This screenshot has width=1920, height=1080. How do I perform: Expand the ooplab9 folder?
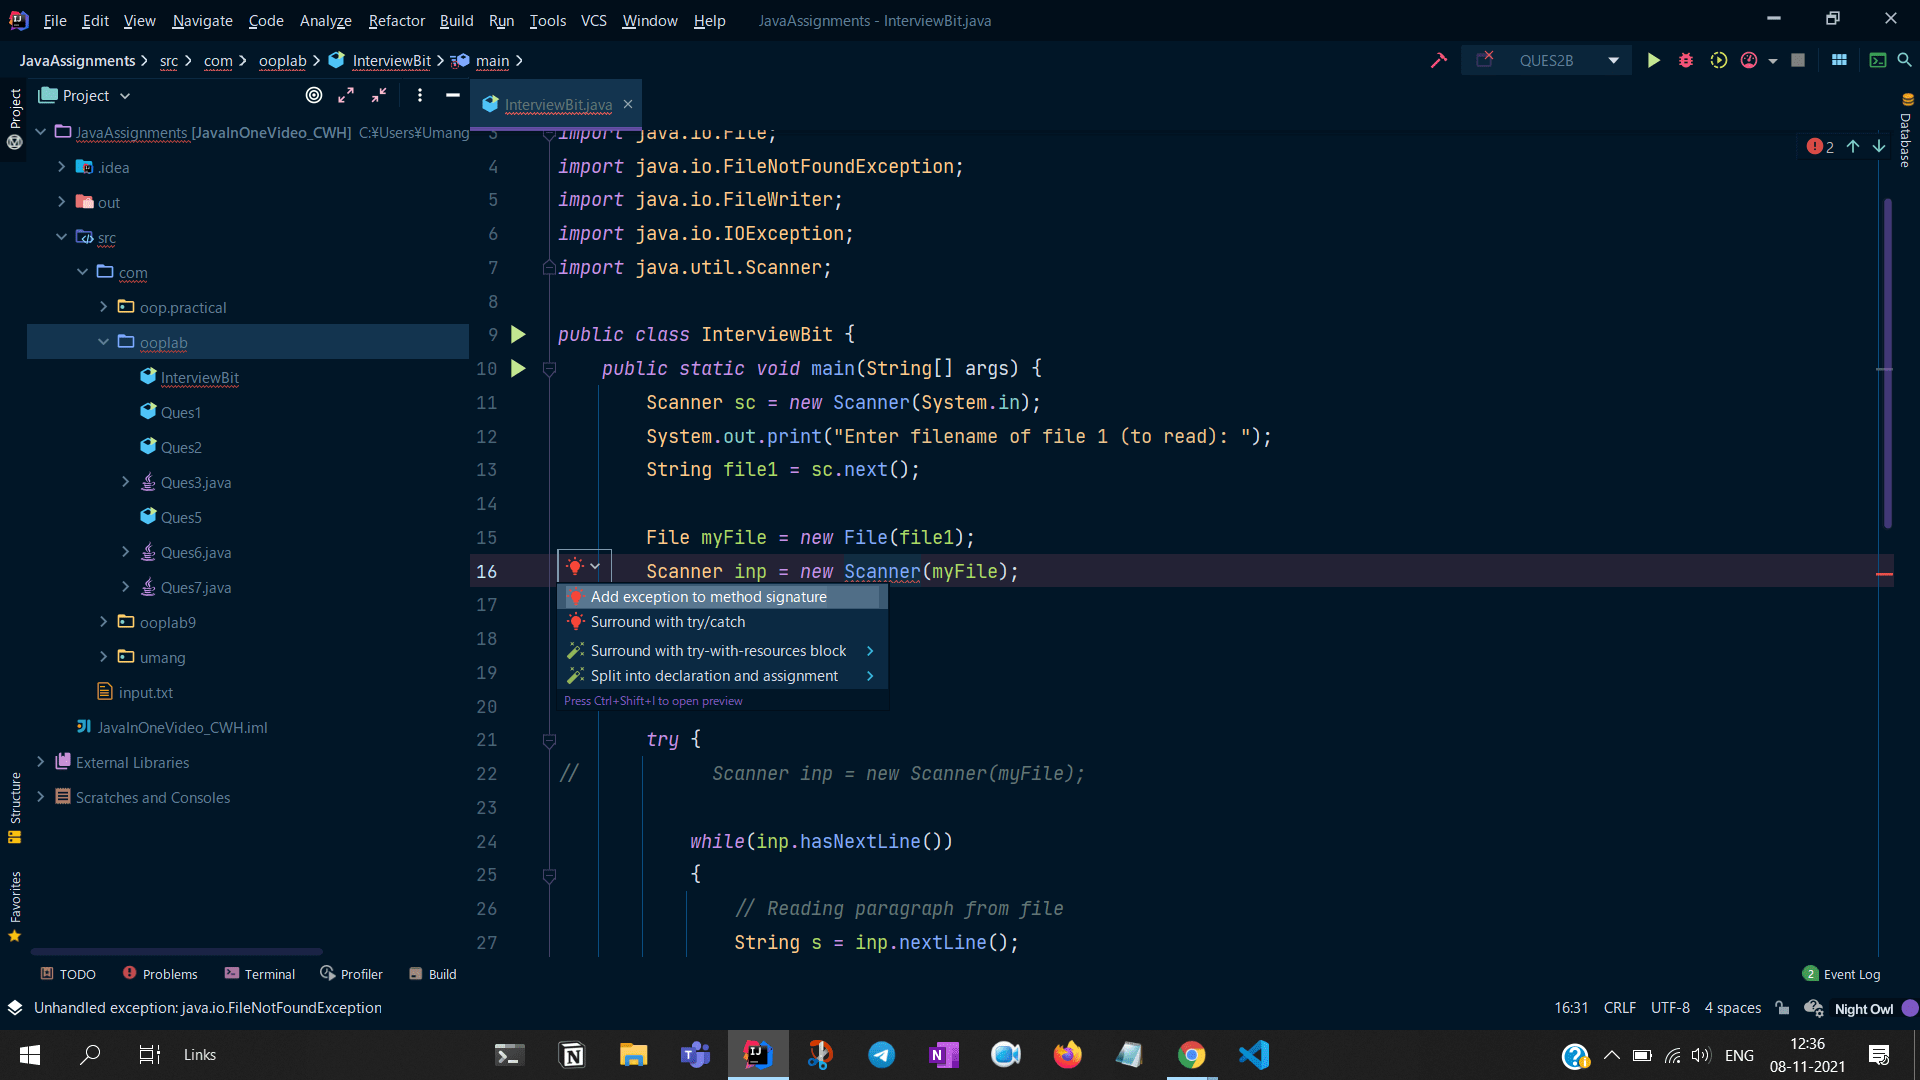click(103, 622)
